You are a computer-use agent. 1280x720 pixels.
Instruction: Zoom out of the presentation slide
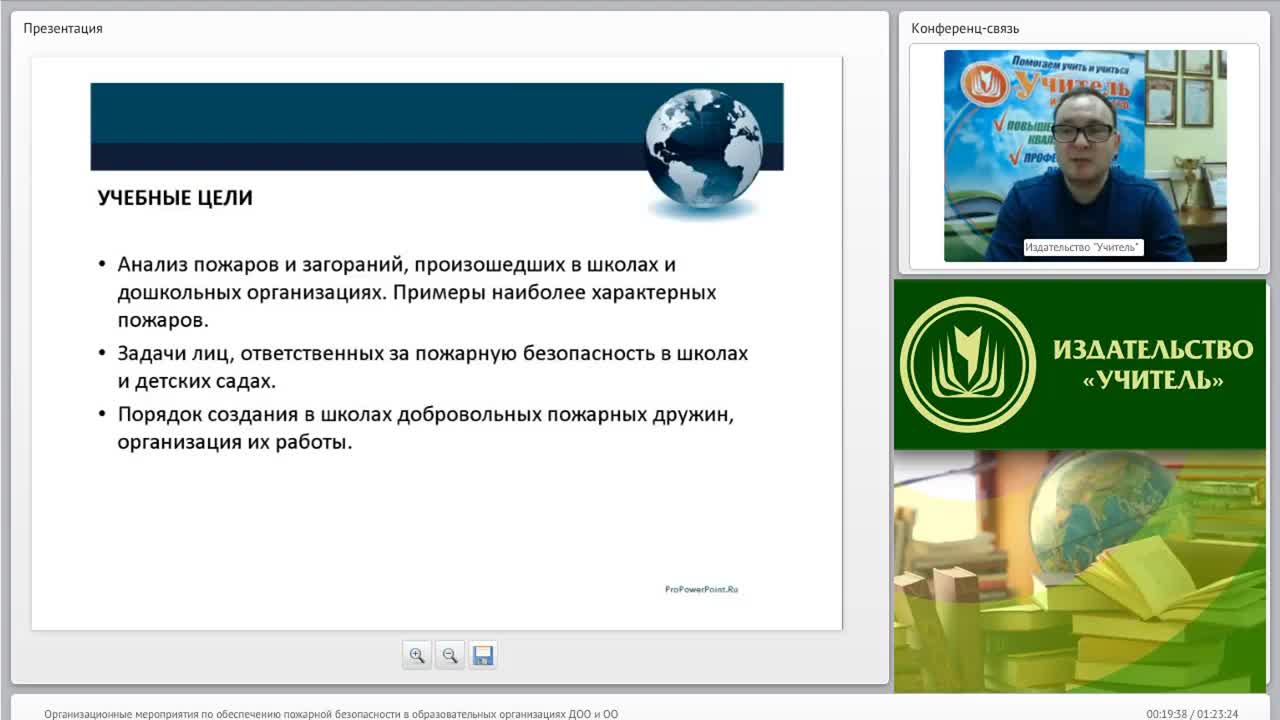pyautogui.click(x=450, y=656)
